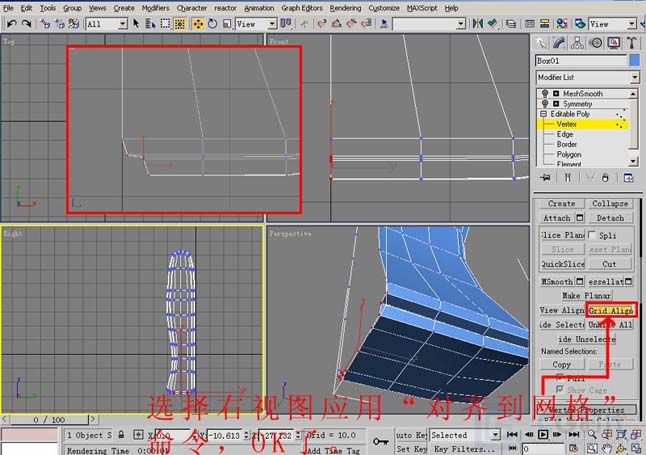Open the Tools menu
The height and width of the screenshot is (455, 646).
coord(48,8)
